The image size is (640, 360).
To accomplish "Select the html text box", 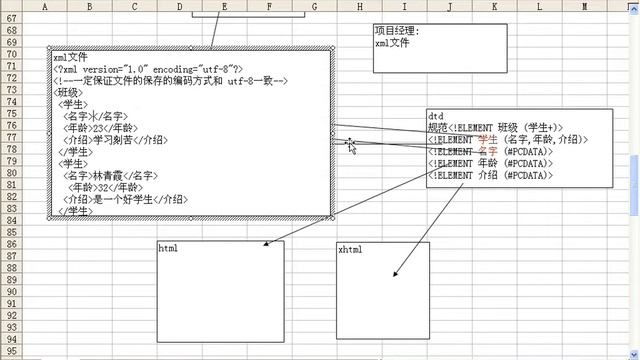I will (220, 291).
